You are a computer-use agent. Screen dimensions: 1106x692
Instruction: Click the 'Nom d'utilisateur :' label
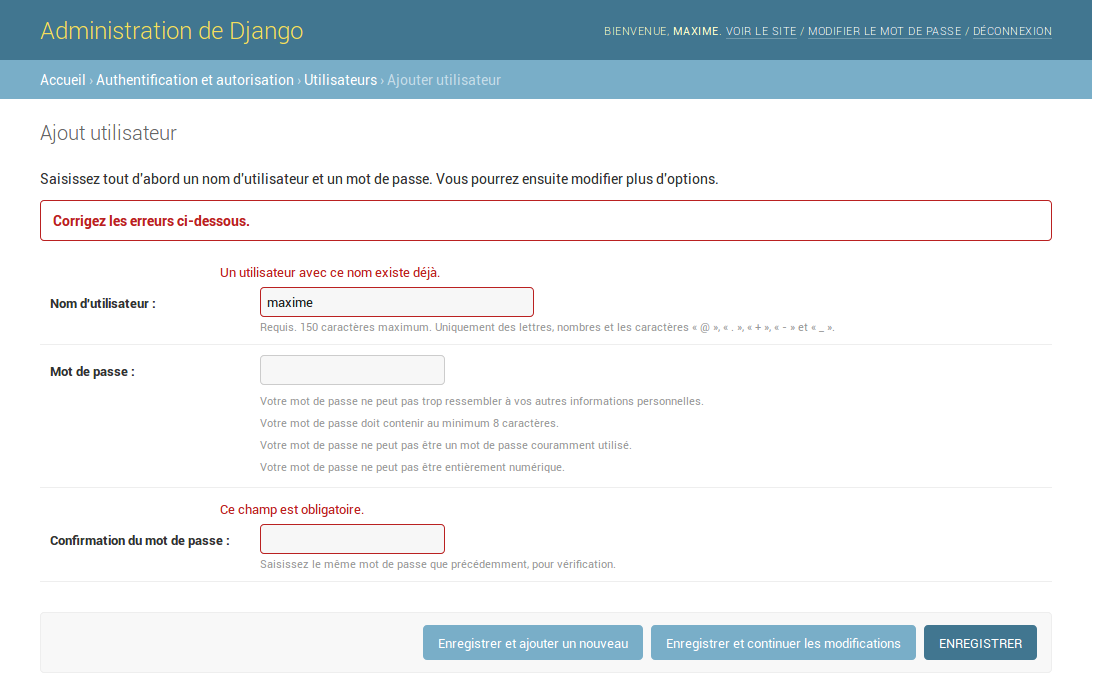pos(103,303)
